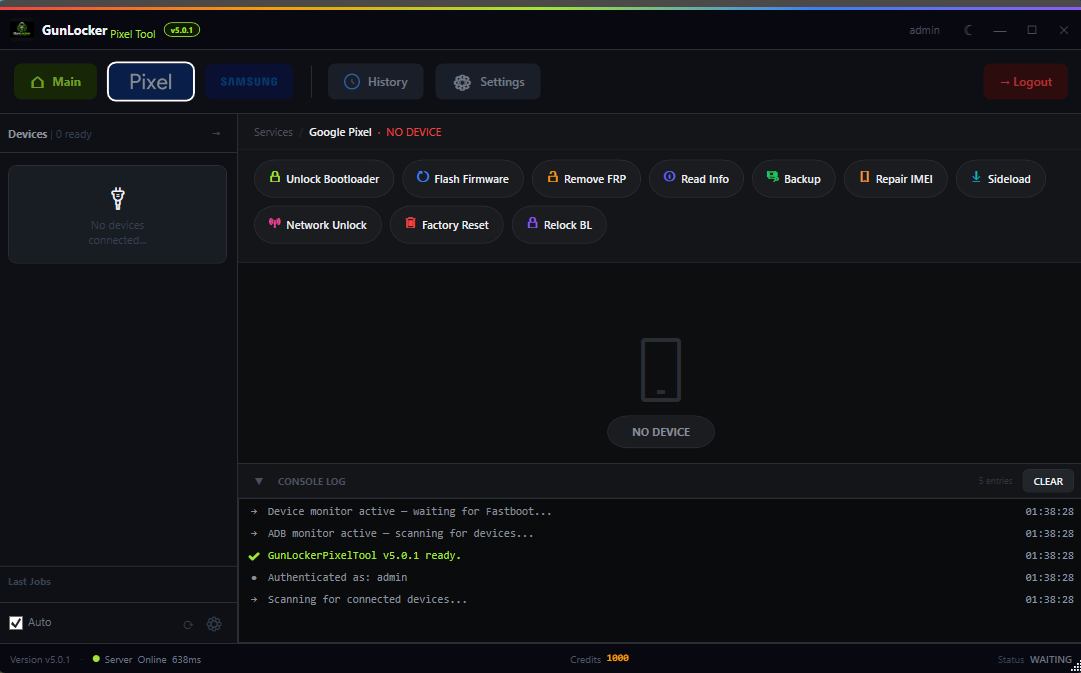Choose Relock BL service
This screenshot has height=673, width=1081.
(x=559, y=225)
